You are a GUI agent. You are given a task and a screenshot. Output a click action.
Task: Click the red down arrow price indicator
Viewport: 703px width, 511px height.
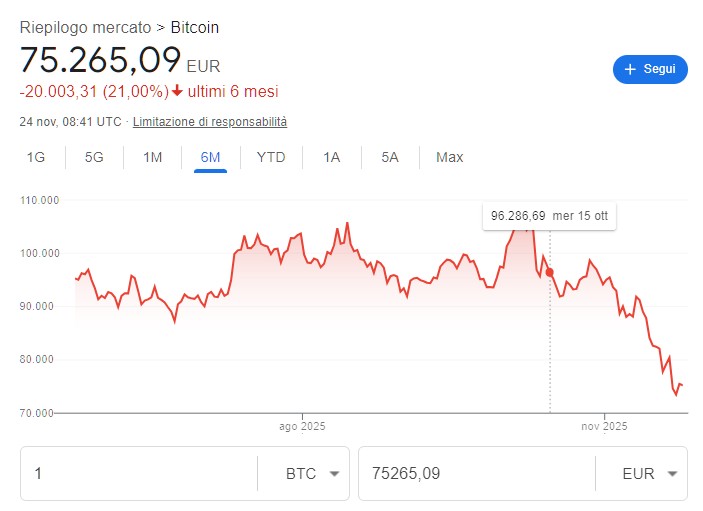point(177,92)
